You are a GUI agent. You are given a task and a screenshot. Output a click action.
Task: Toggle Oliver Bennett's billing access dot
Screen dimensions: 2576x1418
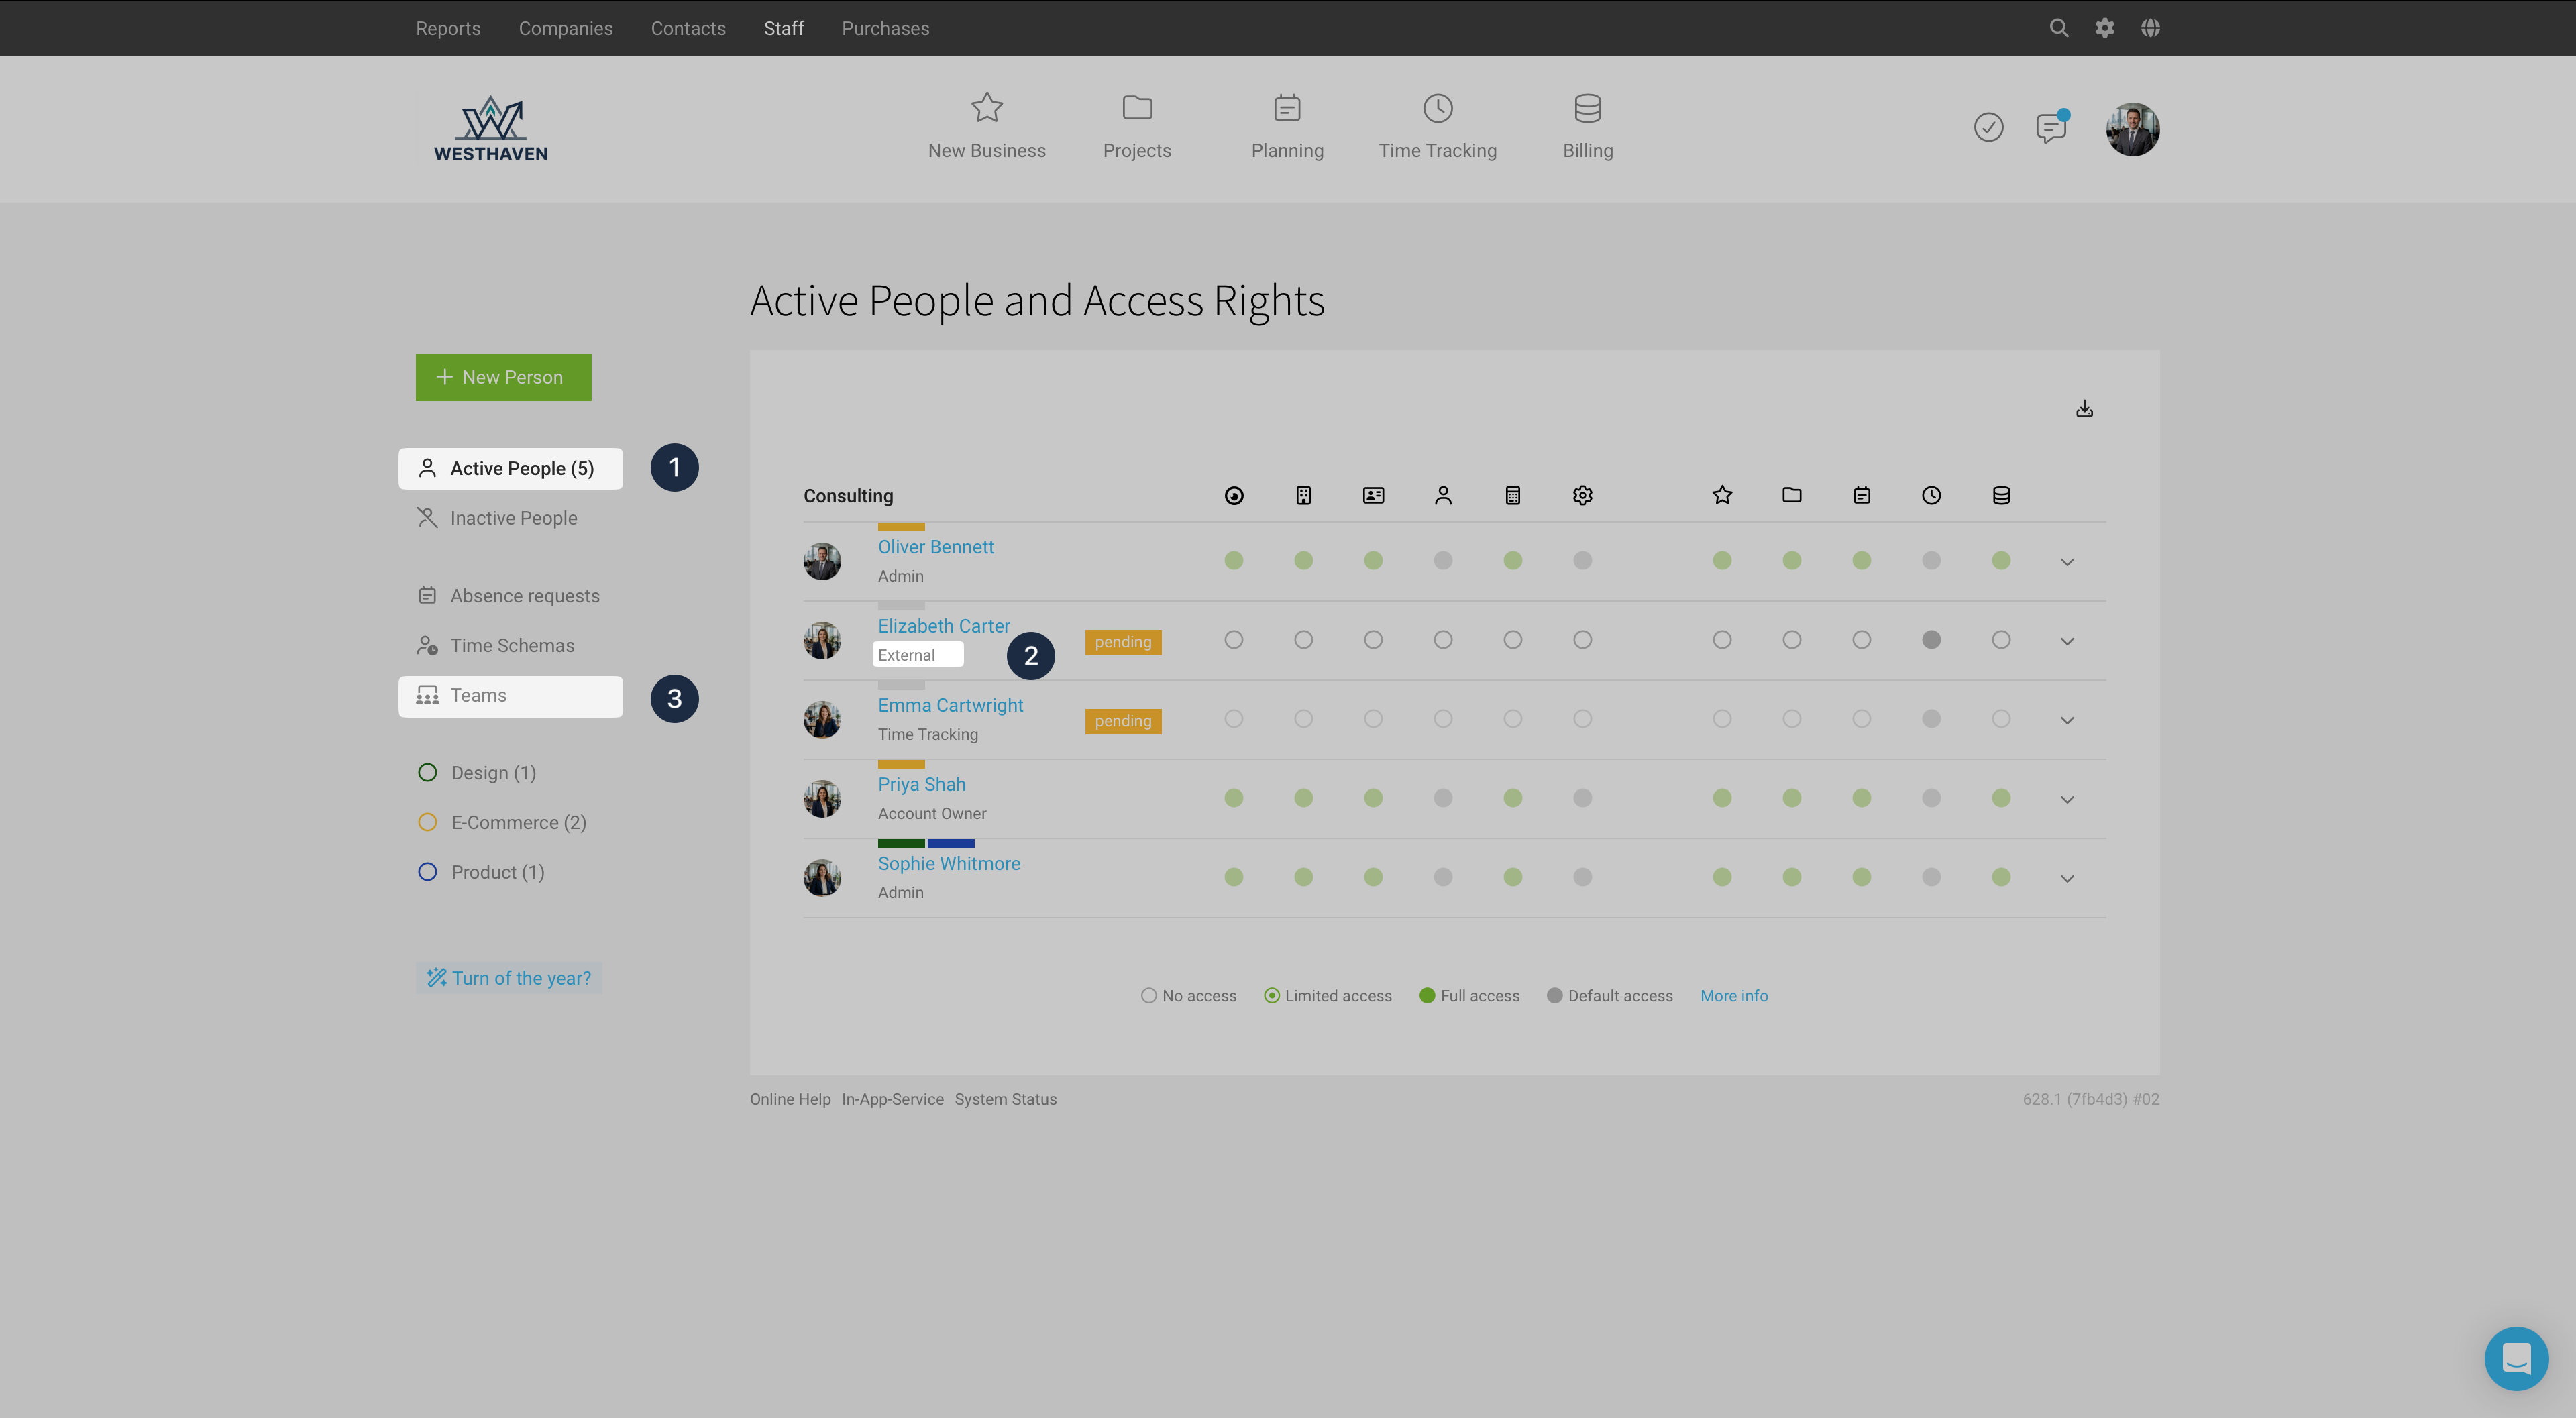point(2000,561)
